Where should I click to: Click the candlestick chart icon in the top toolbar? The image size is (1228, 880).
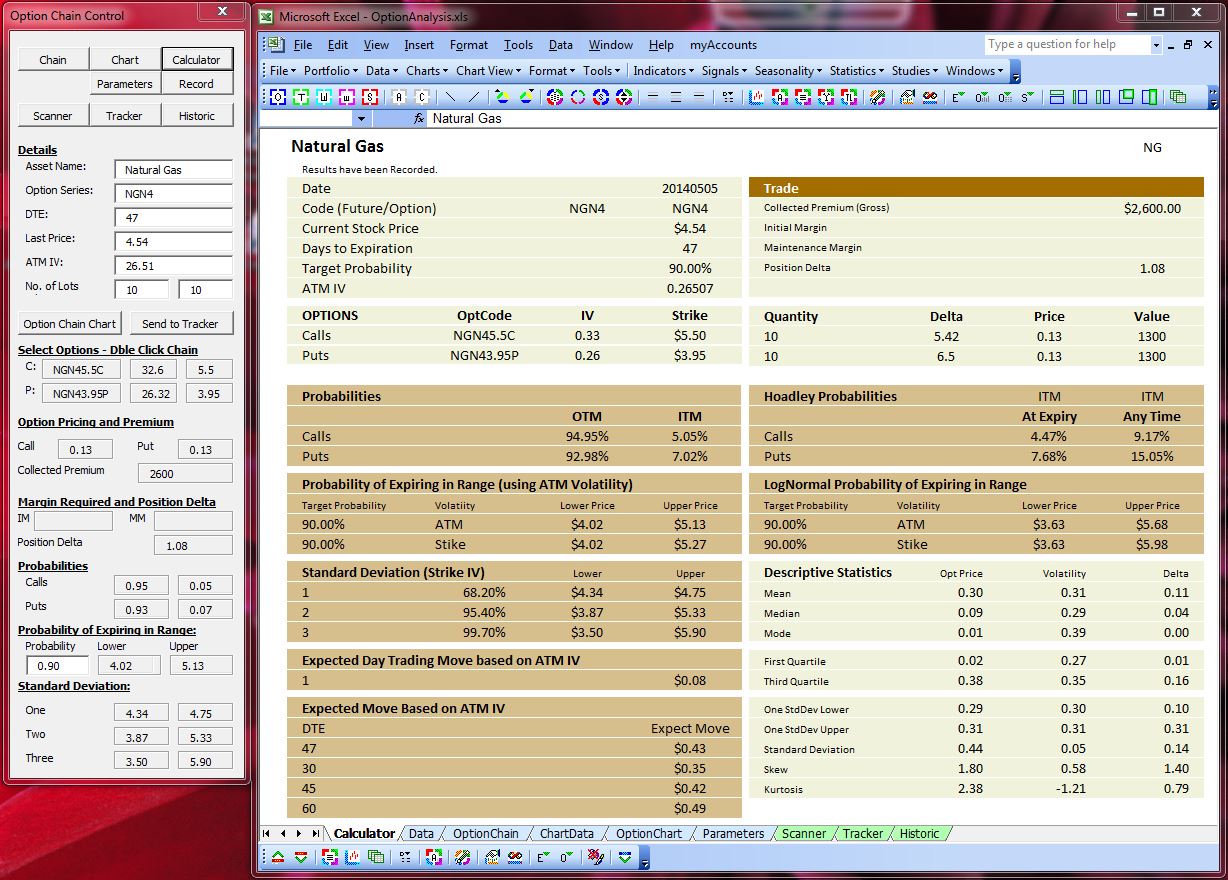point(756,97)
